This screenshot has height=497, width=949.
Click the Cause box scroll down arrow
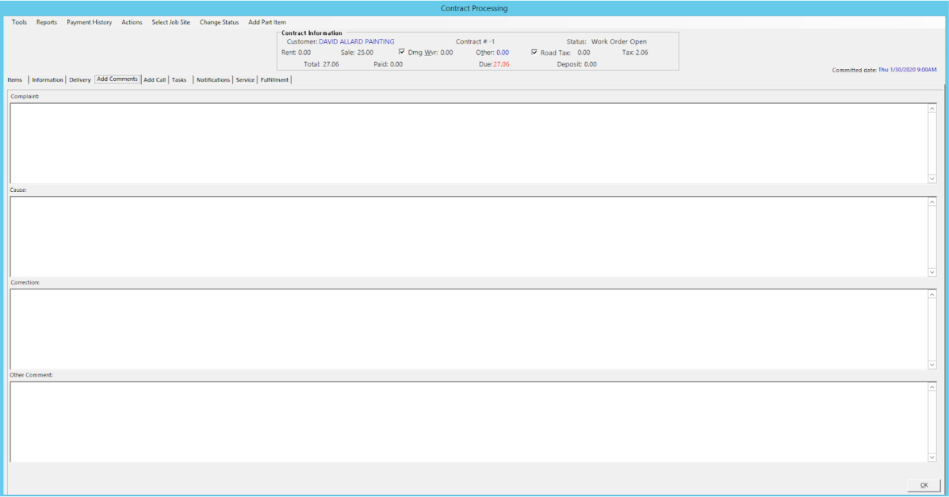coord(932,271)
